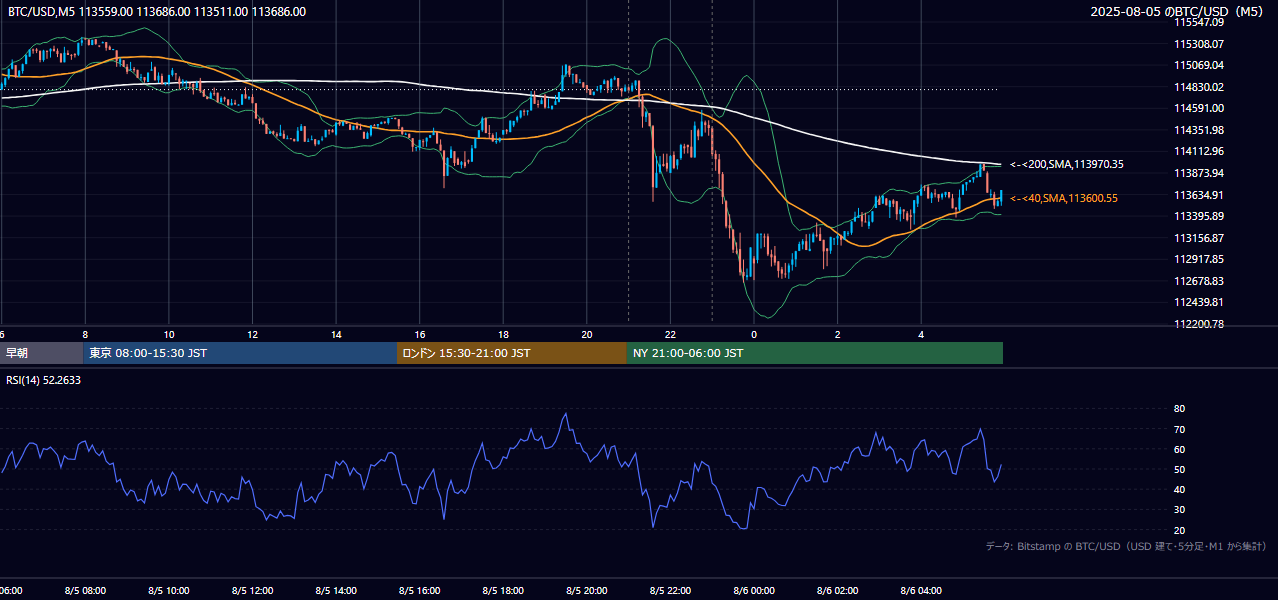
Task: Click the 8/5 20:00 time axis label
Action: [587, 591]
